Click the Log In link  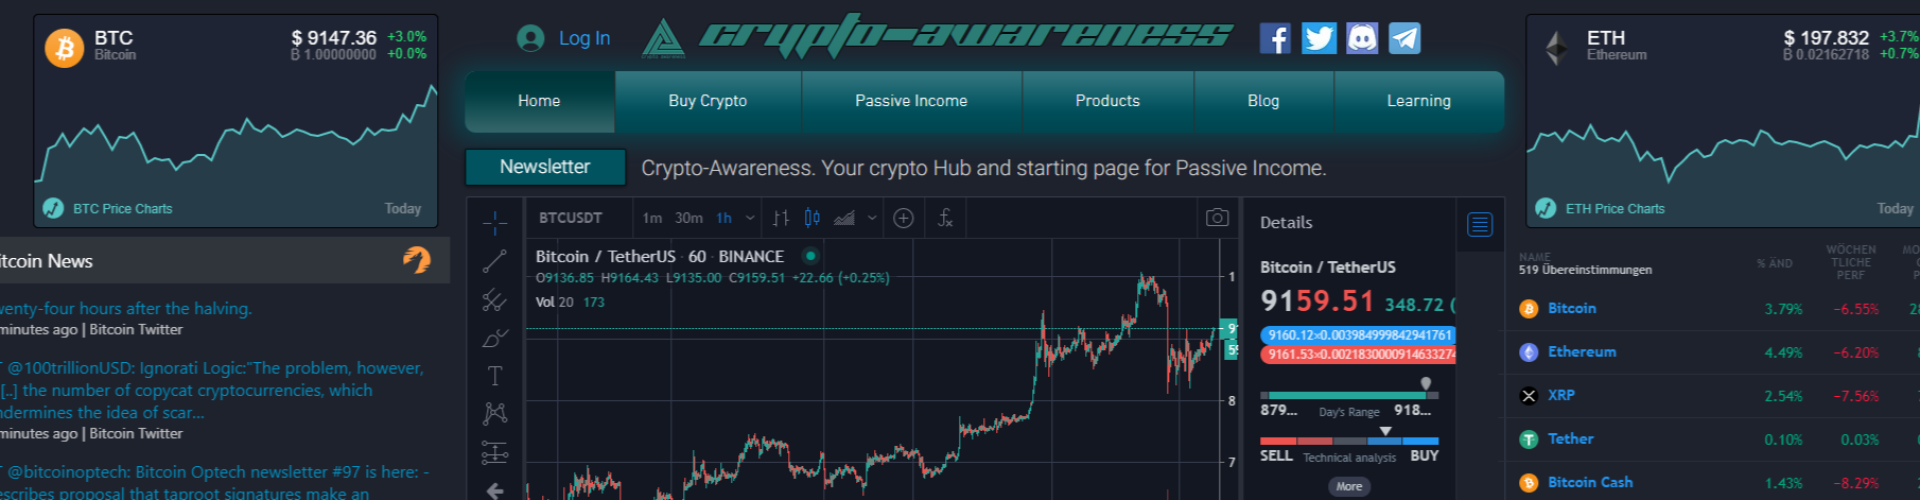pyautogui.click(x=584, y=38)
